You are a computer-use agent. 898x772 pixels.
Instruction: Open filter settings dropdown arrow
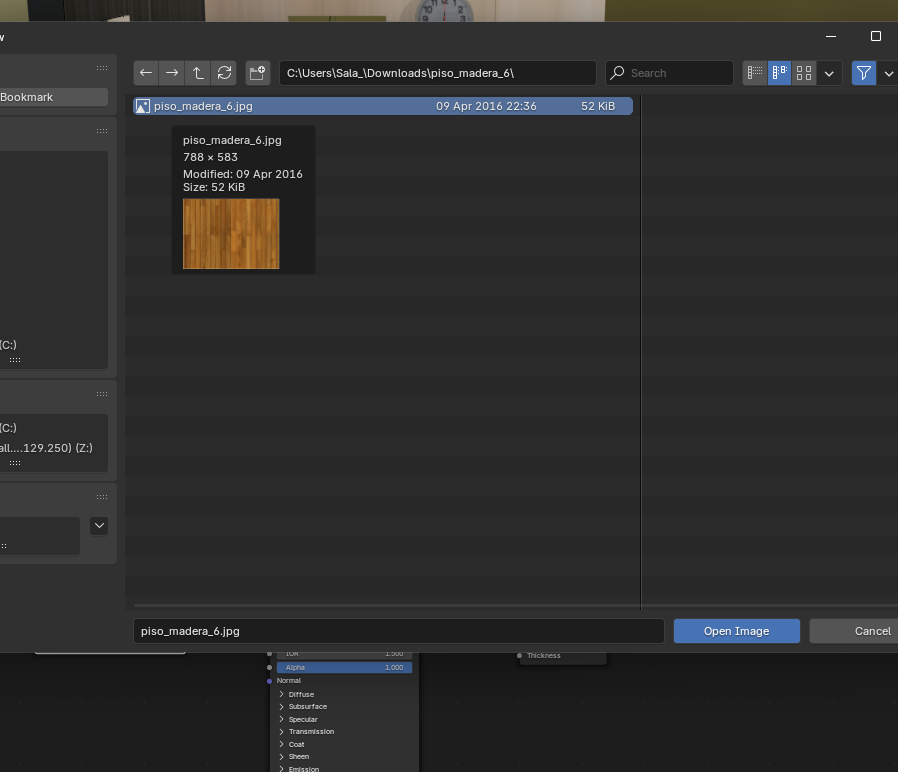tap(889, 73)
